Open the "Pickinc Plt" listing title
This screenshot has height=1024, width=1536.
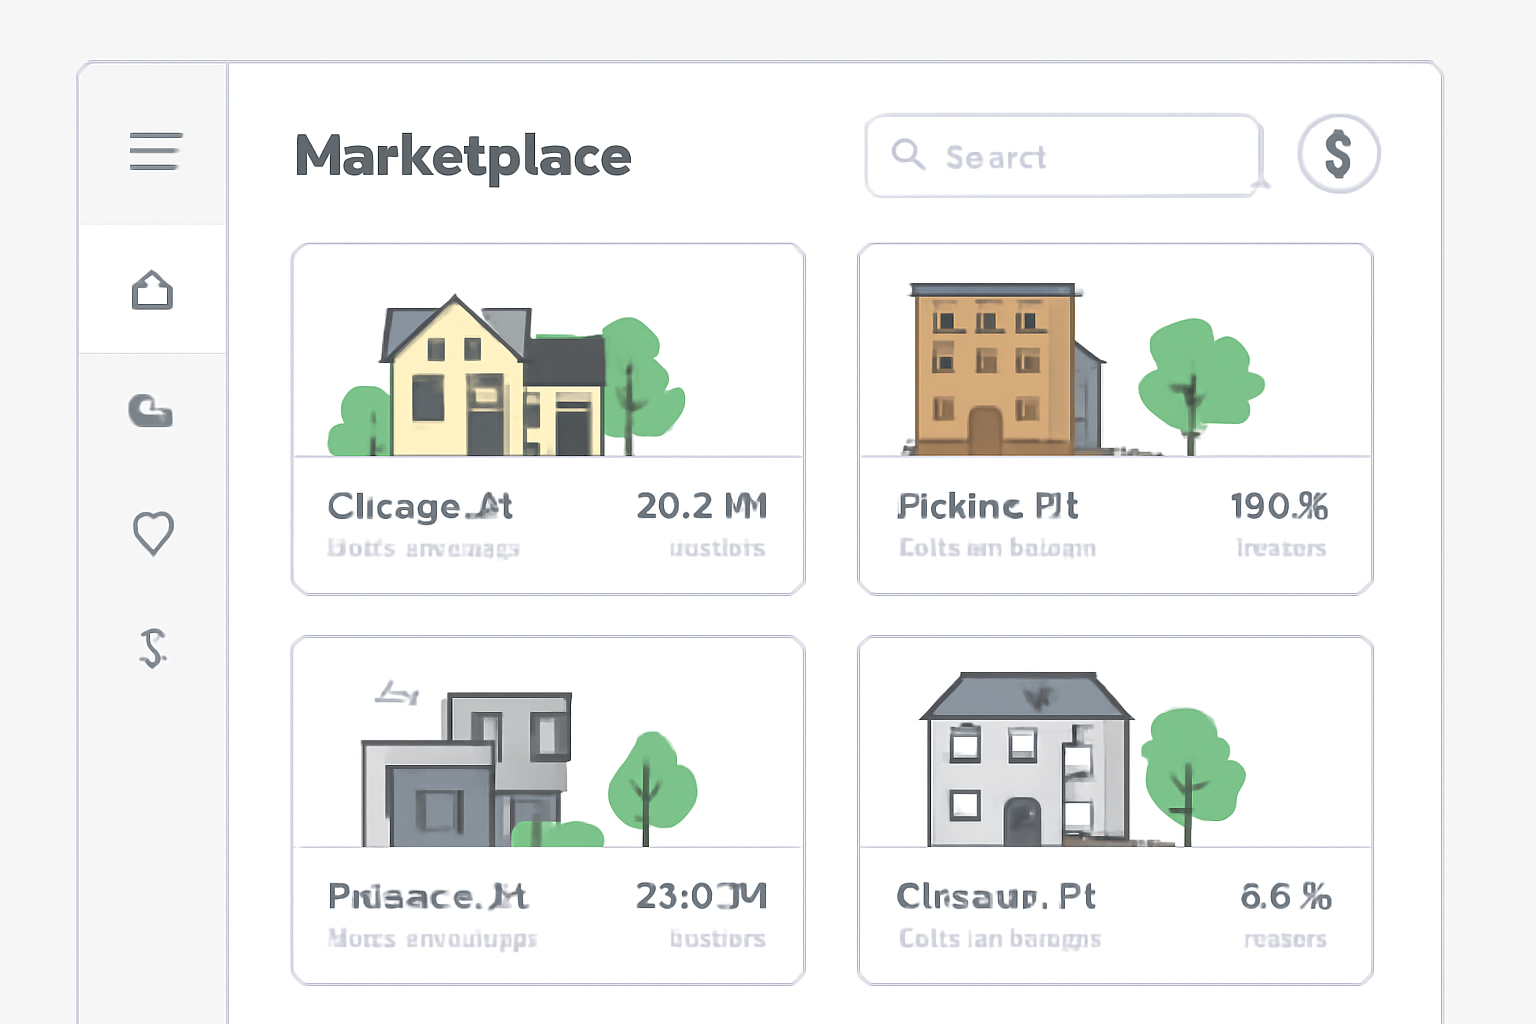tap(987, 506)
